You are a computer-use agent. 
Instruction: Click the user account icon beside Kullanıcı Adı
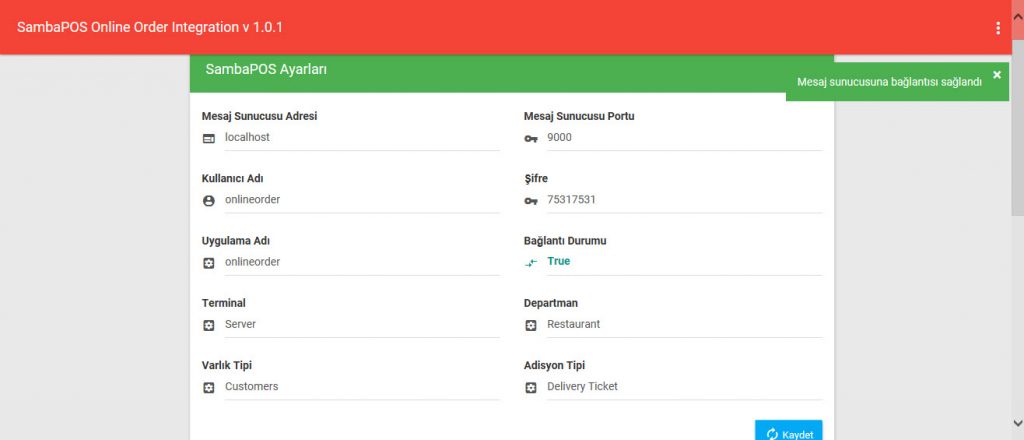click(209, 200)
